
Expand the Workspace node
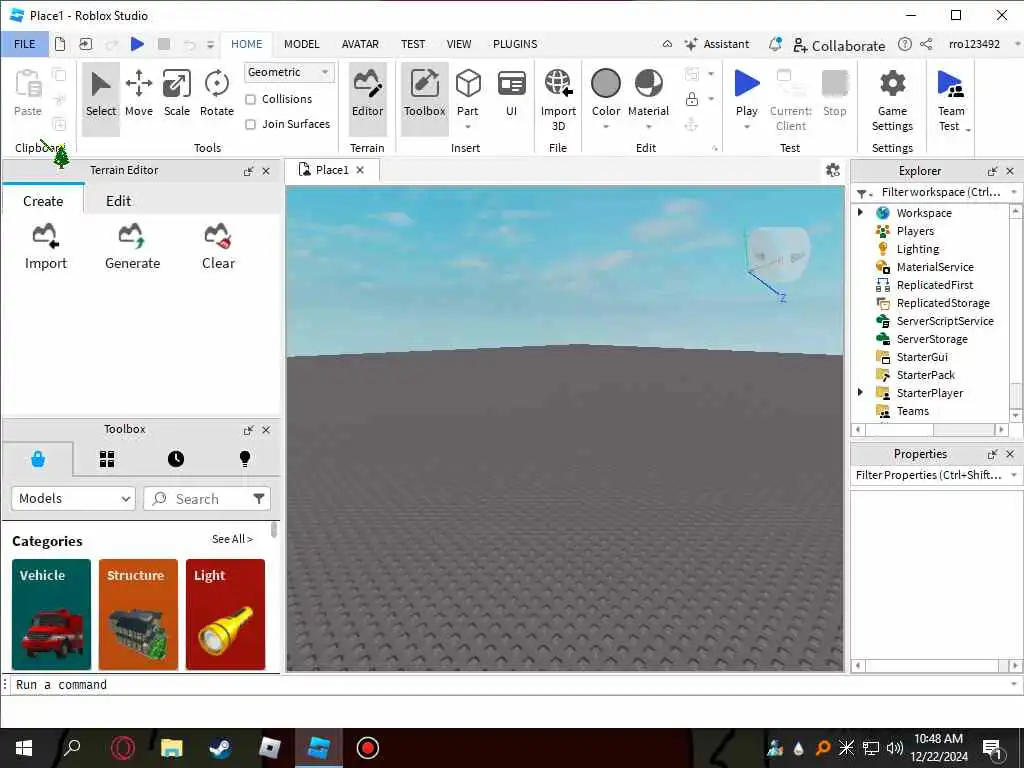click(860, 212)
